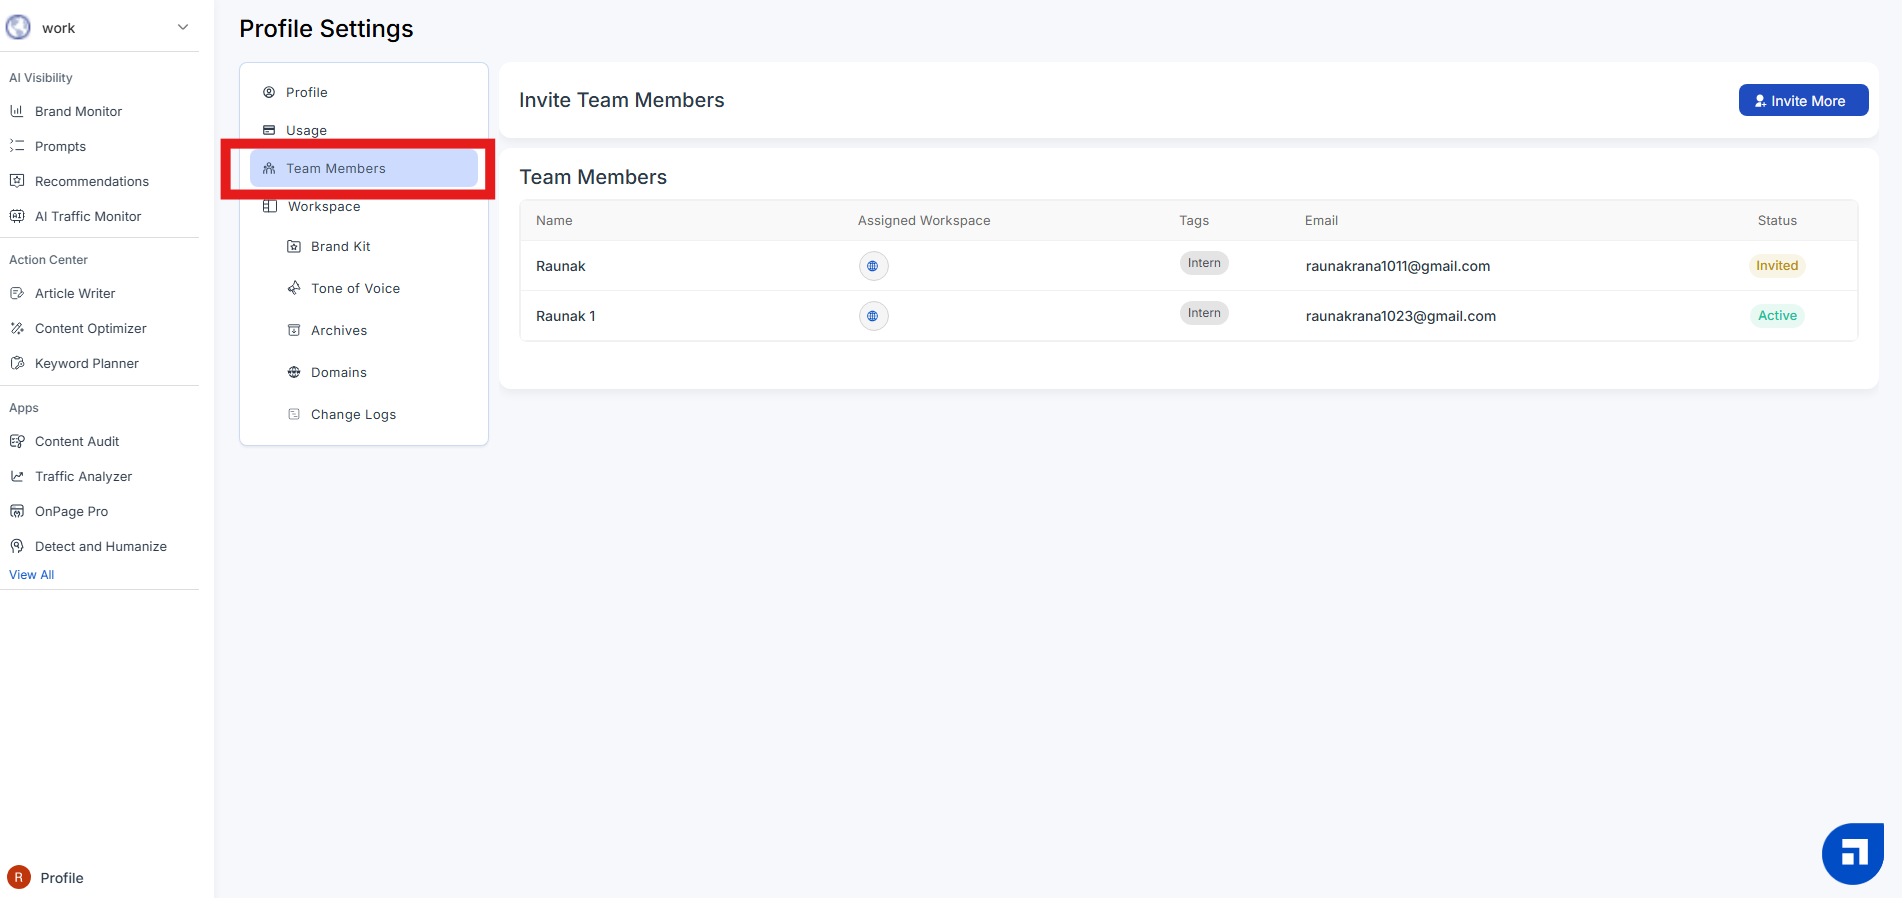1902x898 pixels.
Task: Click the Invited status badge
Action: 1776,266
